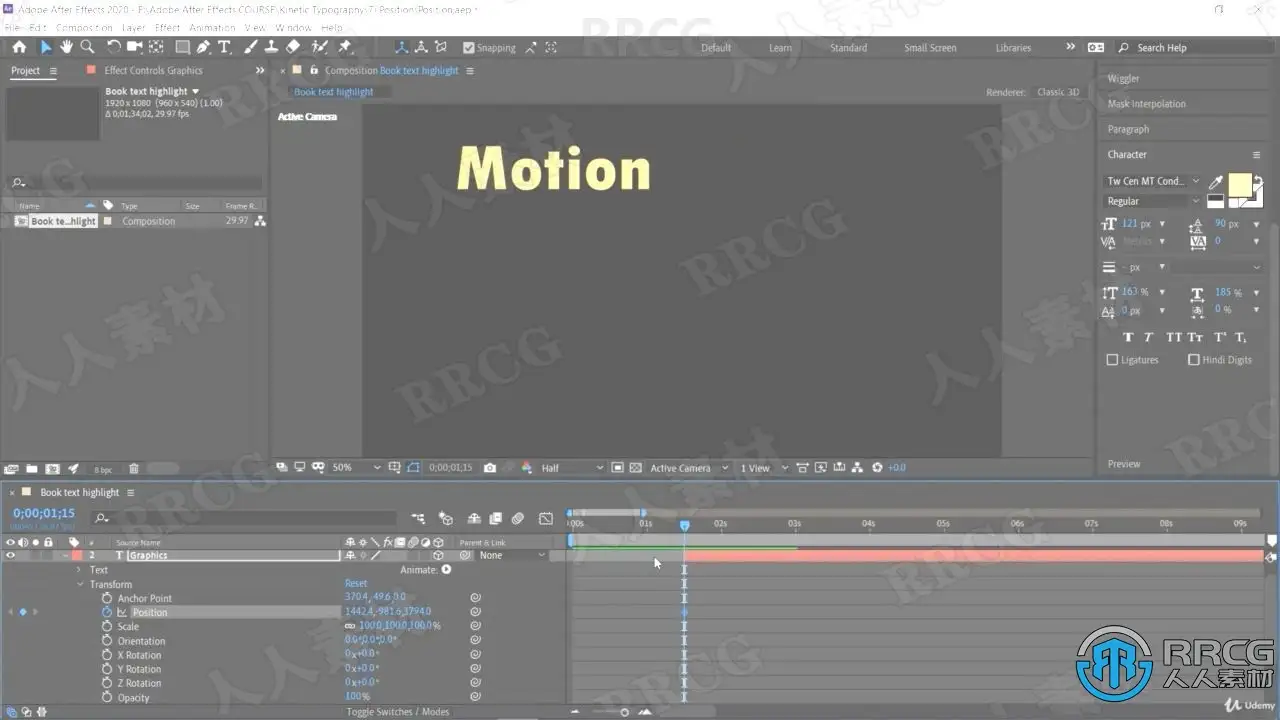Screen dimensions: 1280x720
Task: Take a snapshot with camera icon
Action: pyautogui.click(x=489, y=467)
